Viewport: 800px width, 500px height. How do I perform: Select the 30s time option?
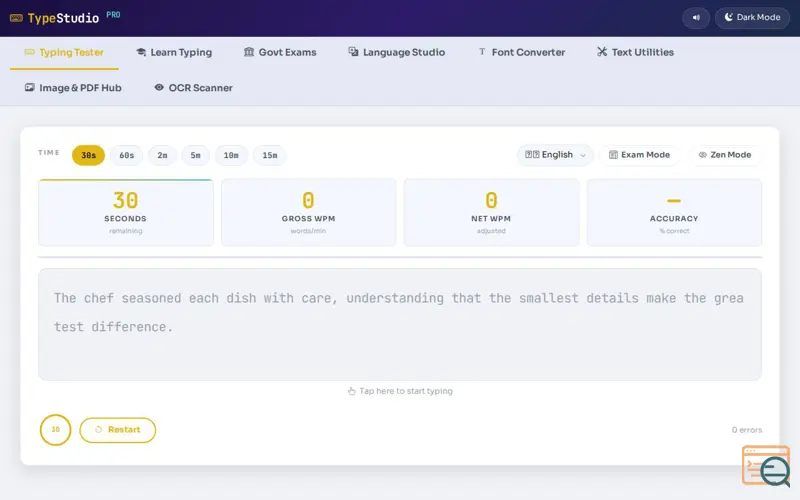88,155
